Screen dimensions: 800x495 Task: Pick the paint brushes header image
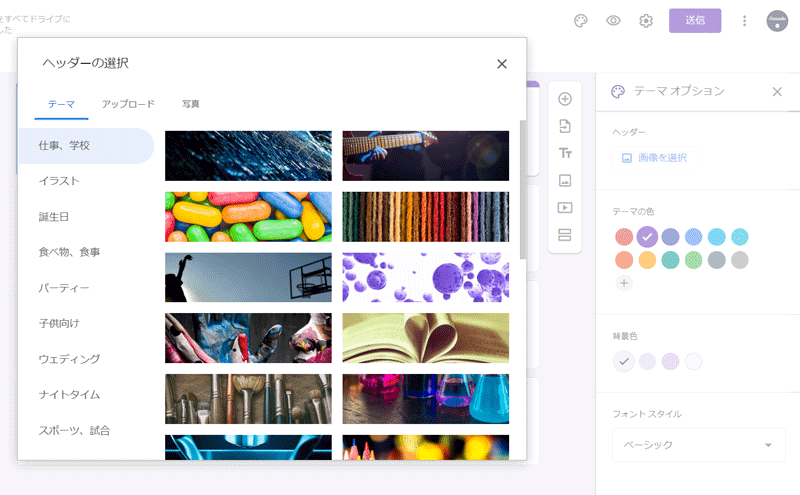[x=248, y=399]
